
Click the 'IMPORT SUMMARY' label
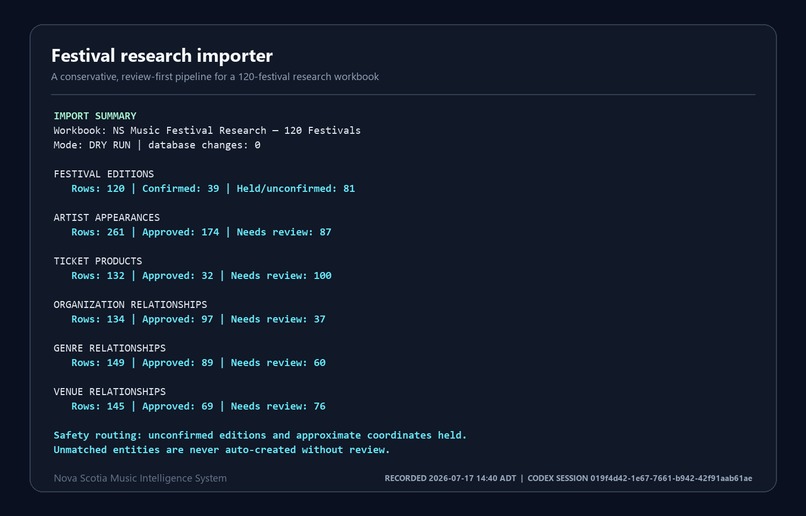tap(95, 116)
